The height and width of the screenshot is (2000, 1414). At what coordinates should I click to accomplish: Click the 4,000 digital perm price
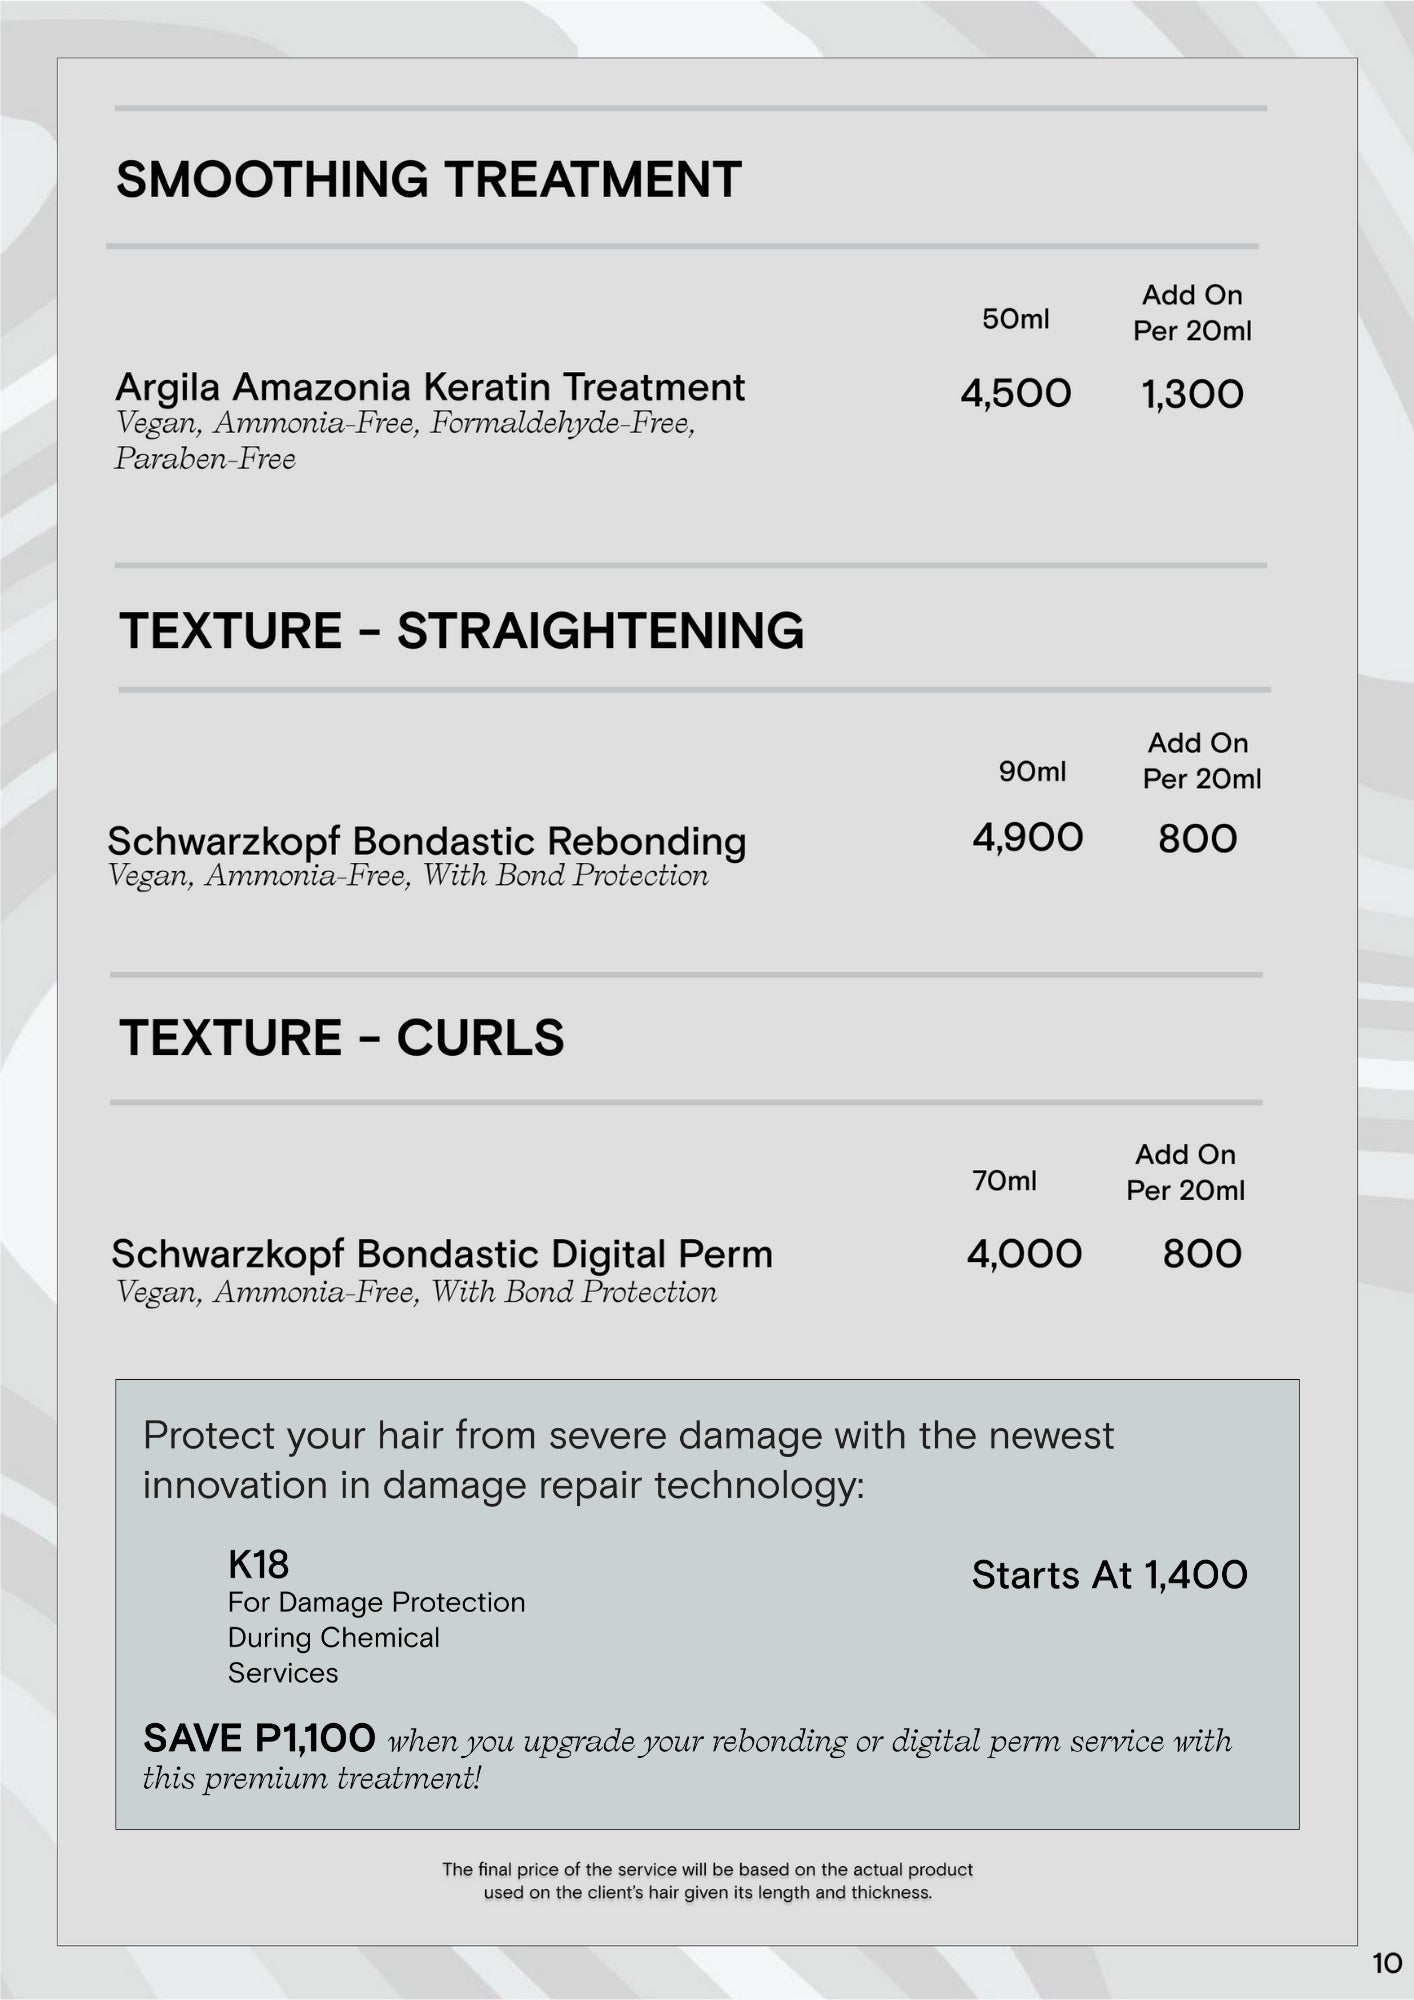[1024, 1254]
